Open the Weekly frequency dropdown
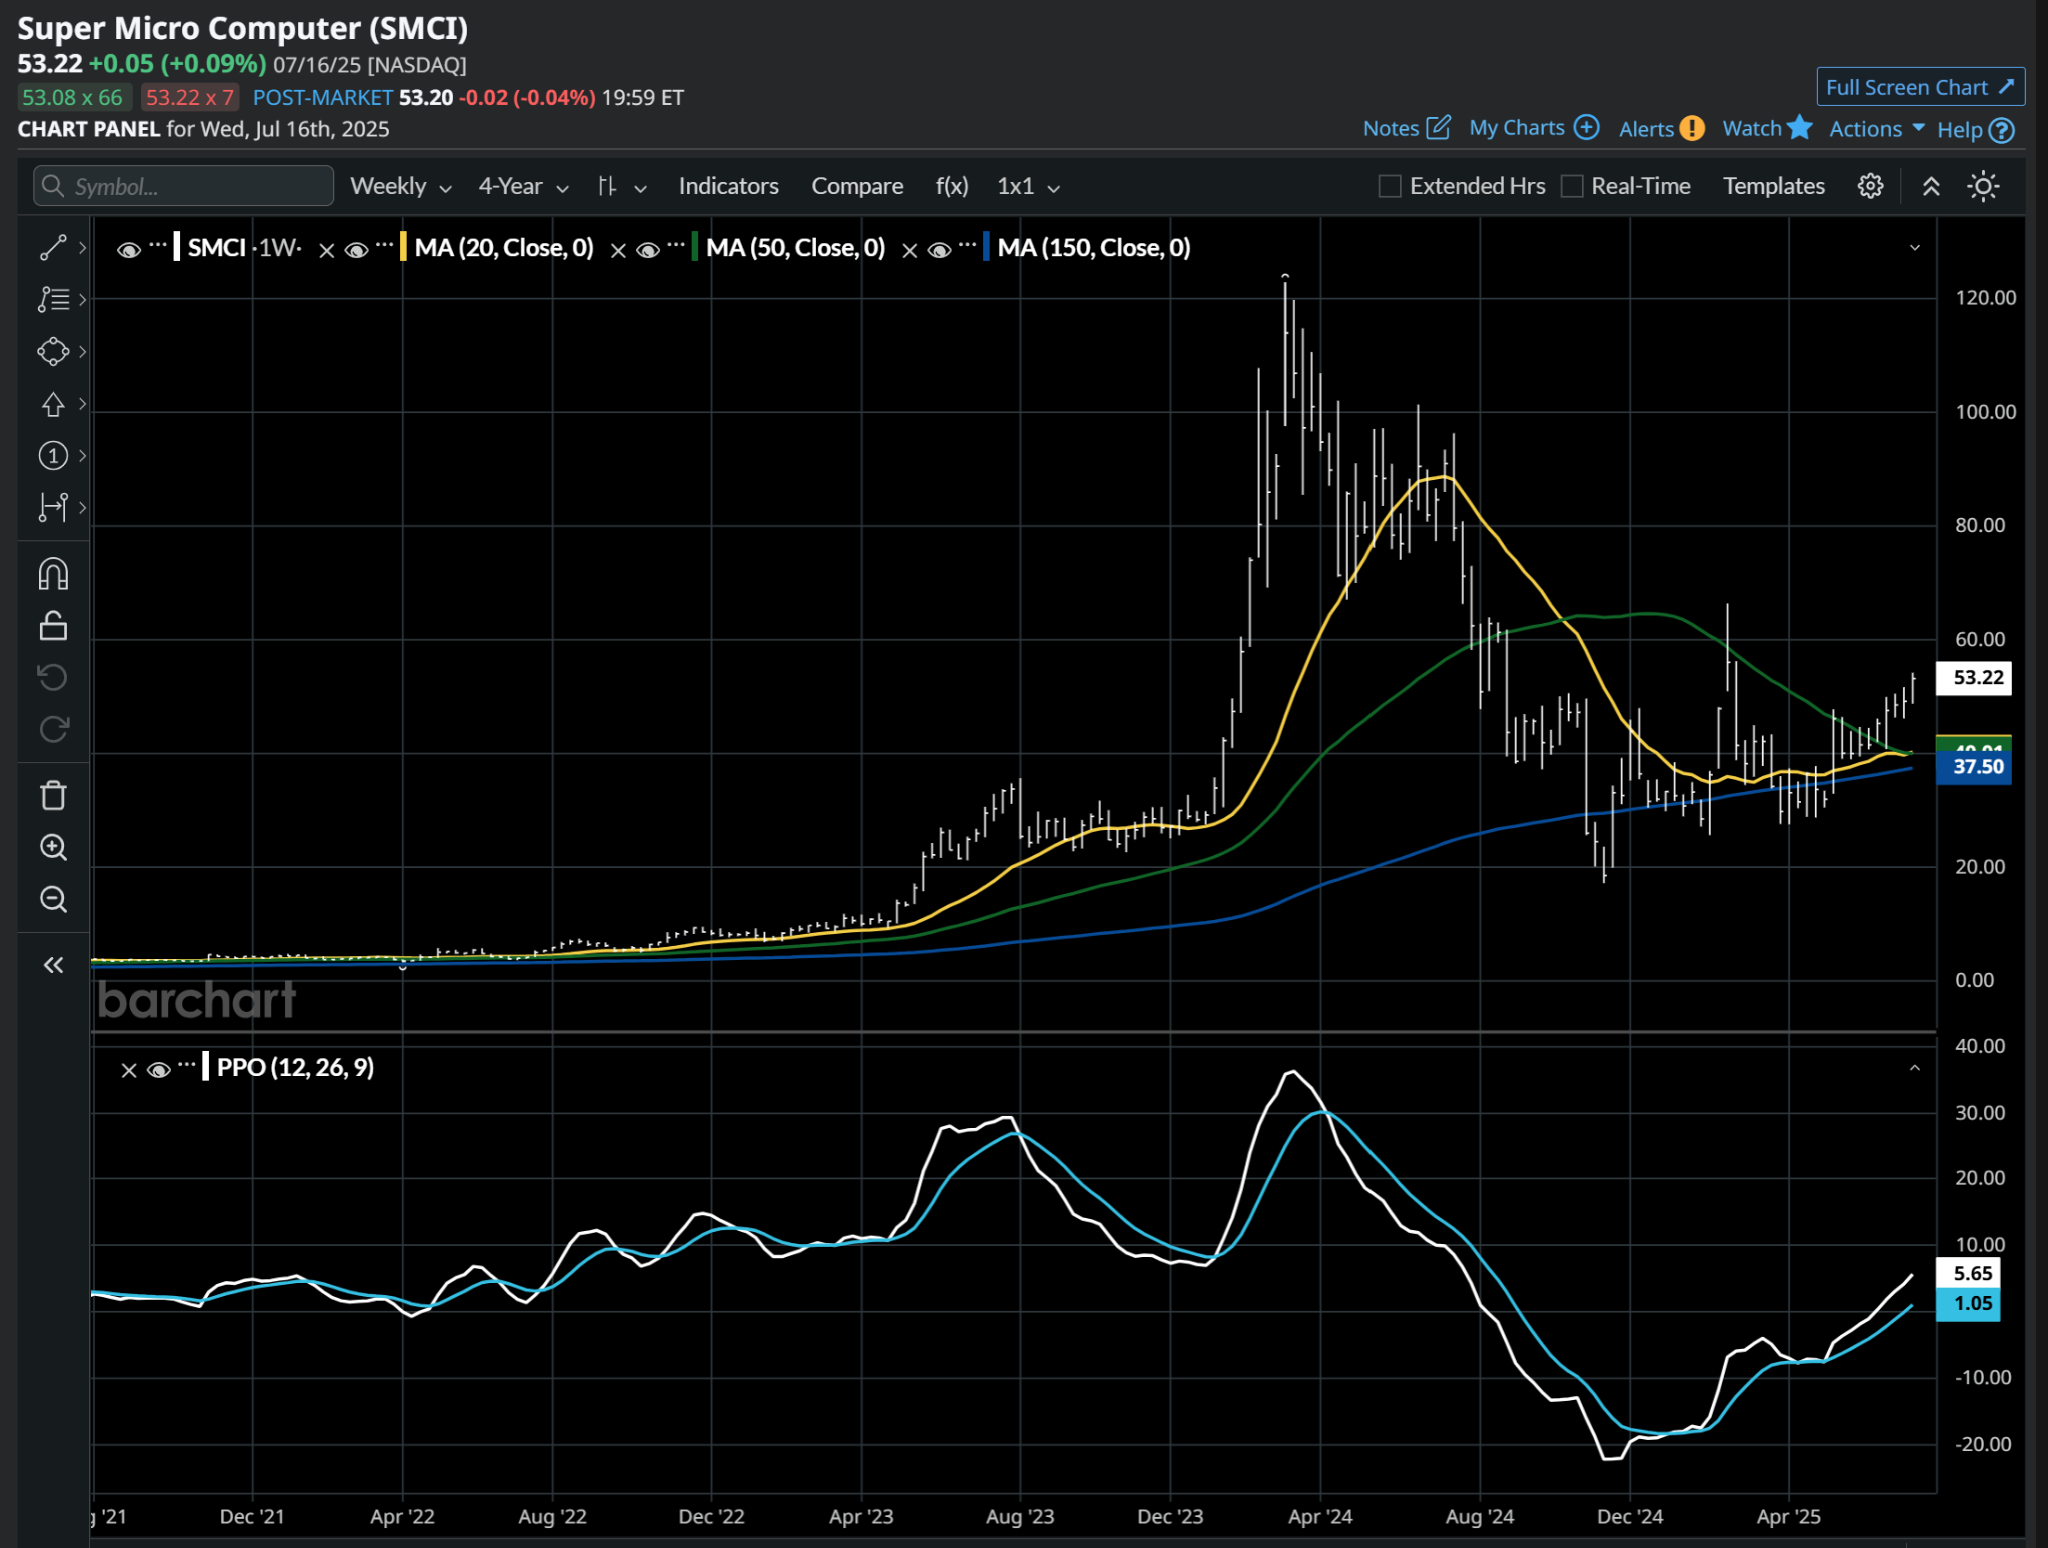Screen dimensions: 2048x1548 pos(401,186)
